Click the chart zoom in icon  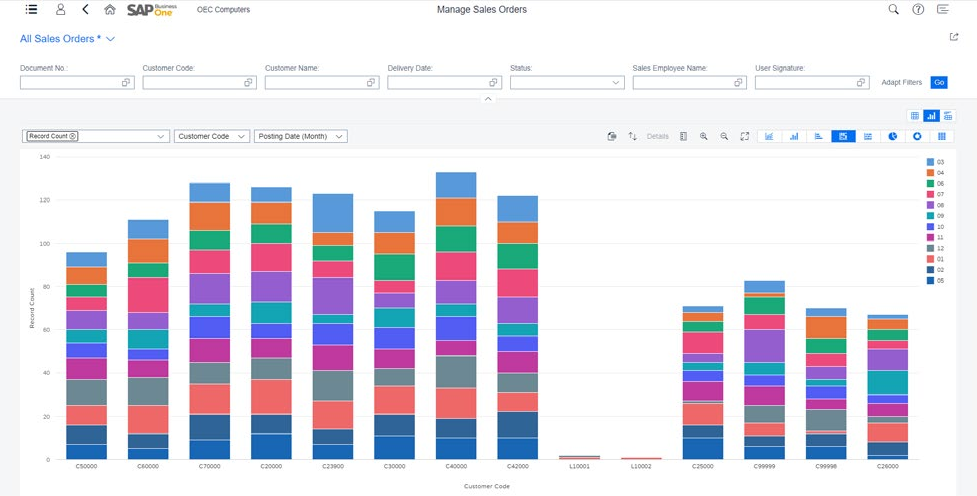704,136
